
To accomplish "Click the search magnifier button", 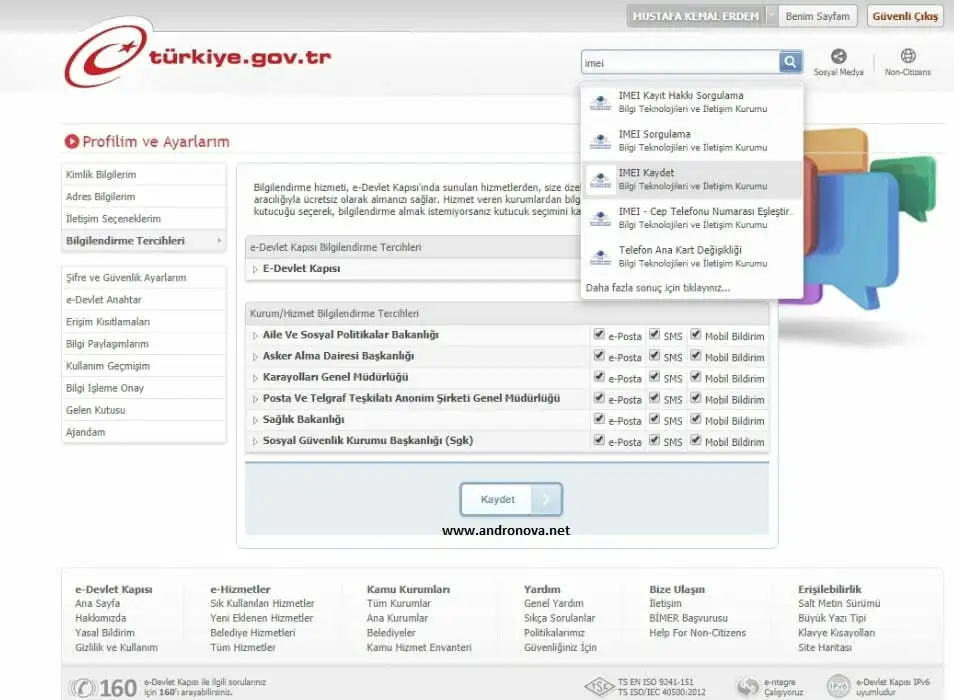I will click(x=790, y=61).
